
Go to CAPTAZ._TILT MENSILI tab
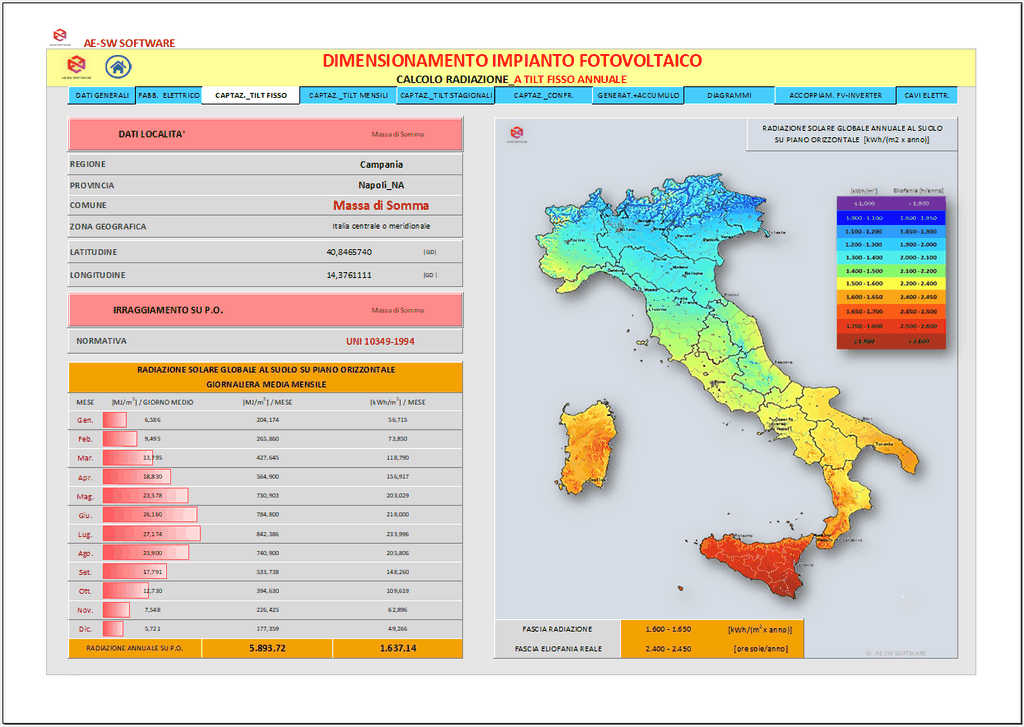pos(348,96)
